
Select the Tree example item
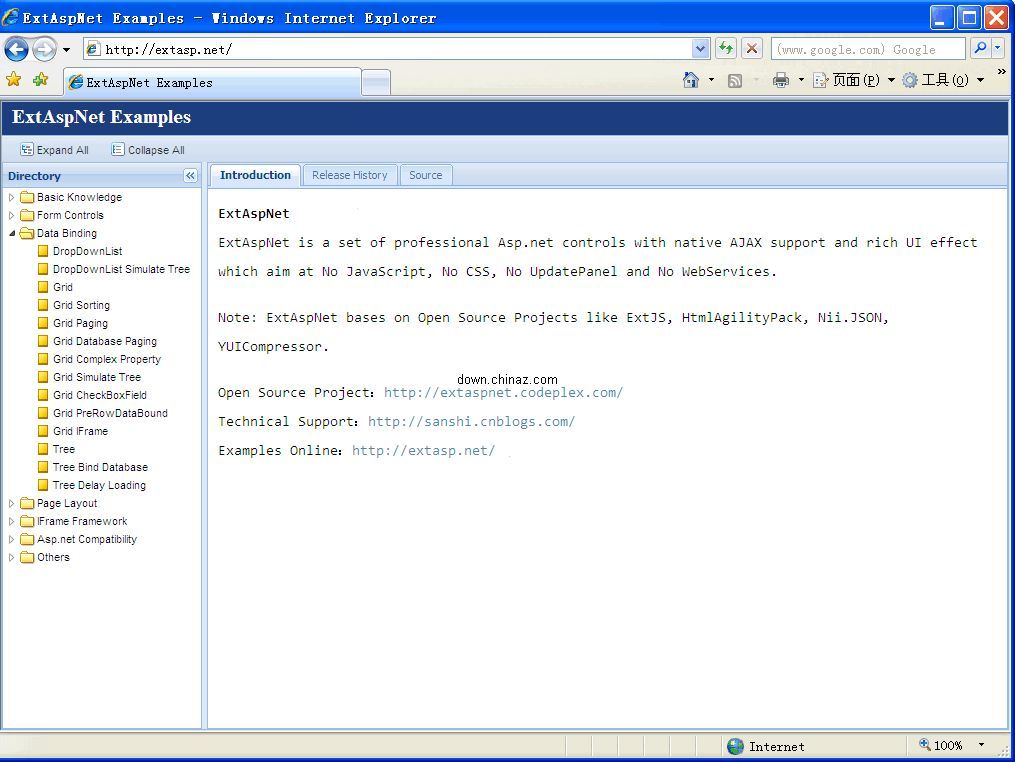point(64,449)
